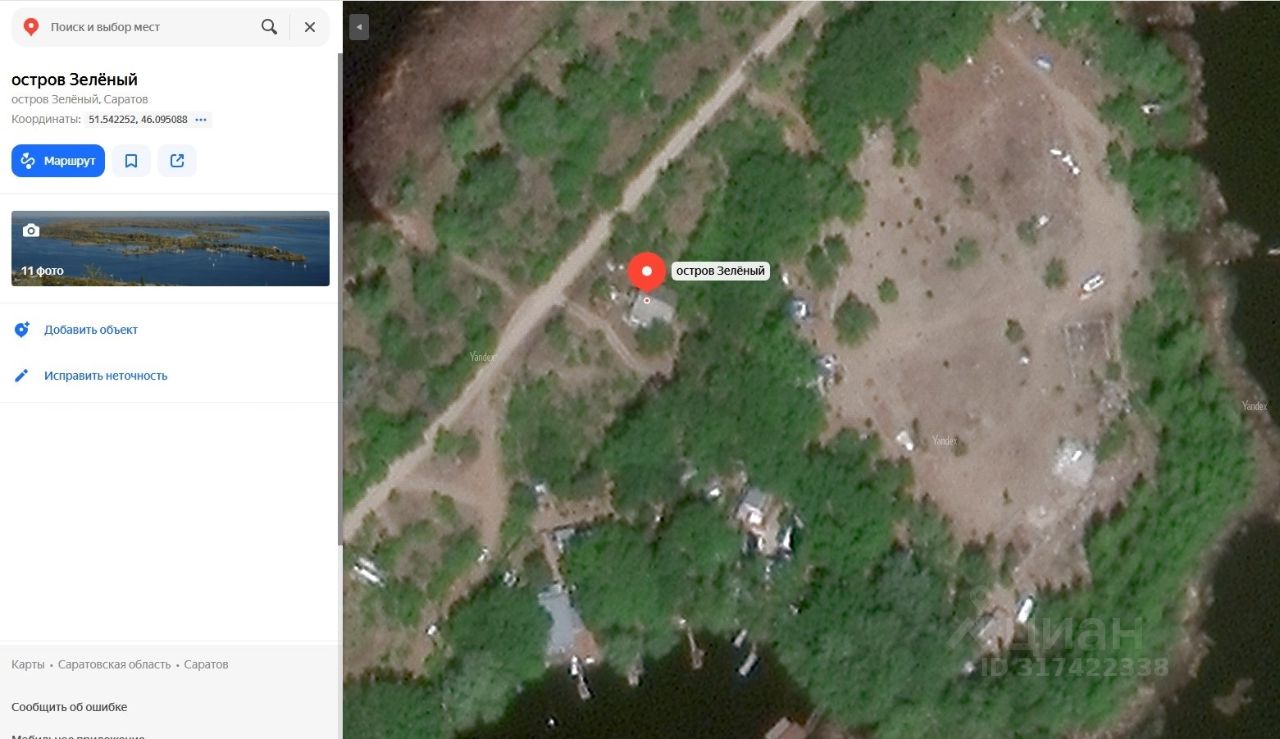Click the share icon button
Viewport: 1280px width, 739px height.
(x=177, y=161)
